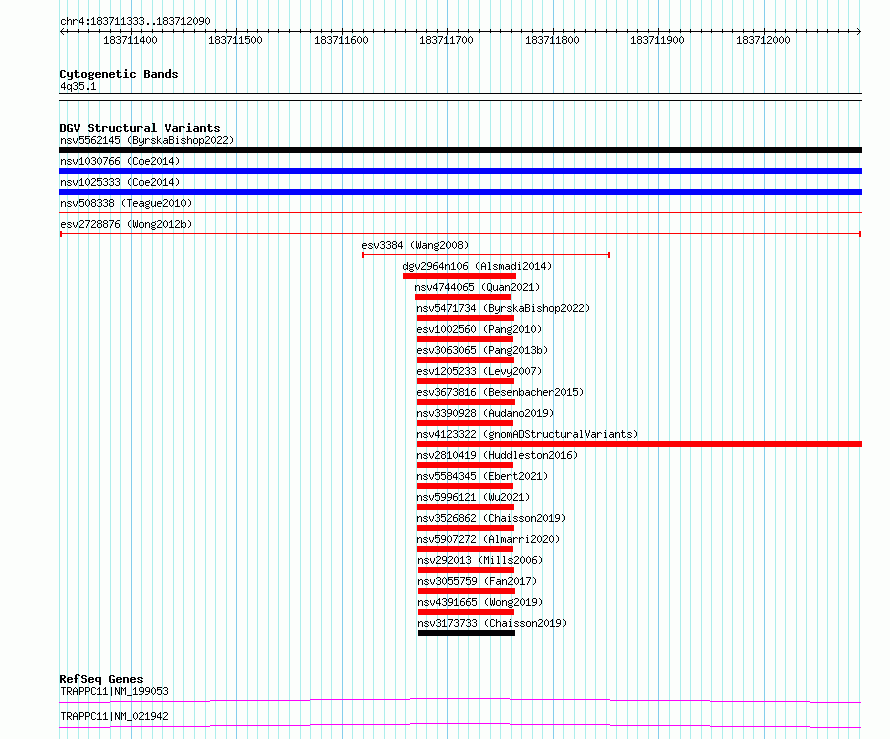The width and height of the screenshot is (890, 739).
Task: Click the DGV Structural Variants track title
Action: point(140,128)
